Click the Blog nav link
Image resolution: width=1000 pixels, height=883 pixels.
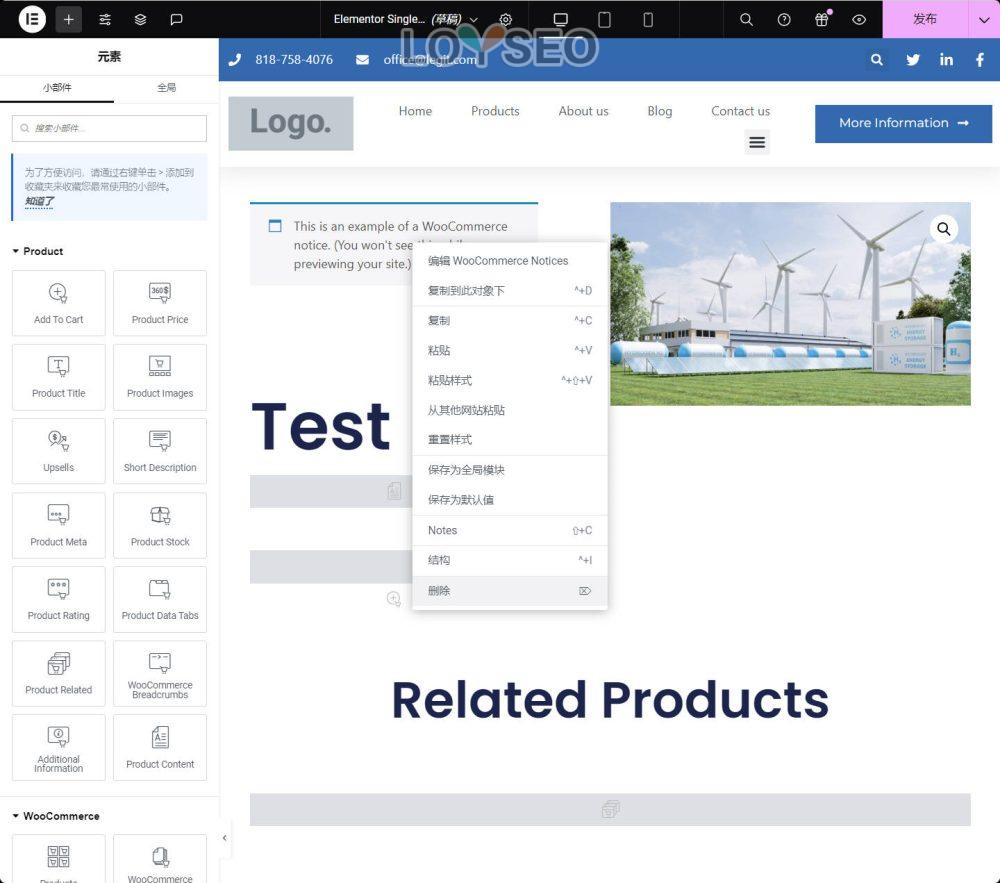tap(659, 111)
